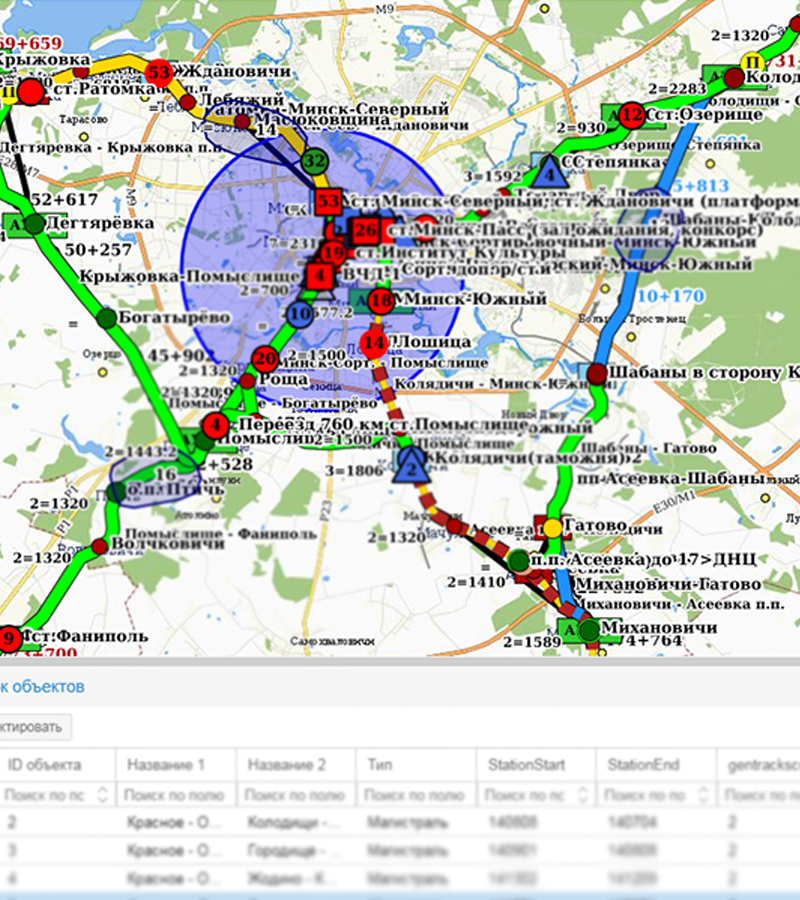Screen dimensions: 800x900
Task: Select green circle marker at Богатырёво
Action: click(x=106, y=318)
